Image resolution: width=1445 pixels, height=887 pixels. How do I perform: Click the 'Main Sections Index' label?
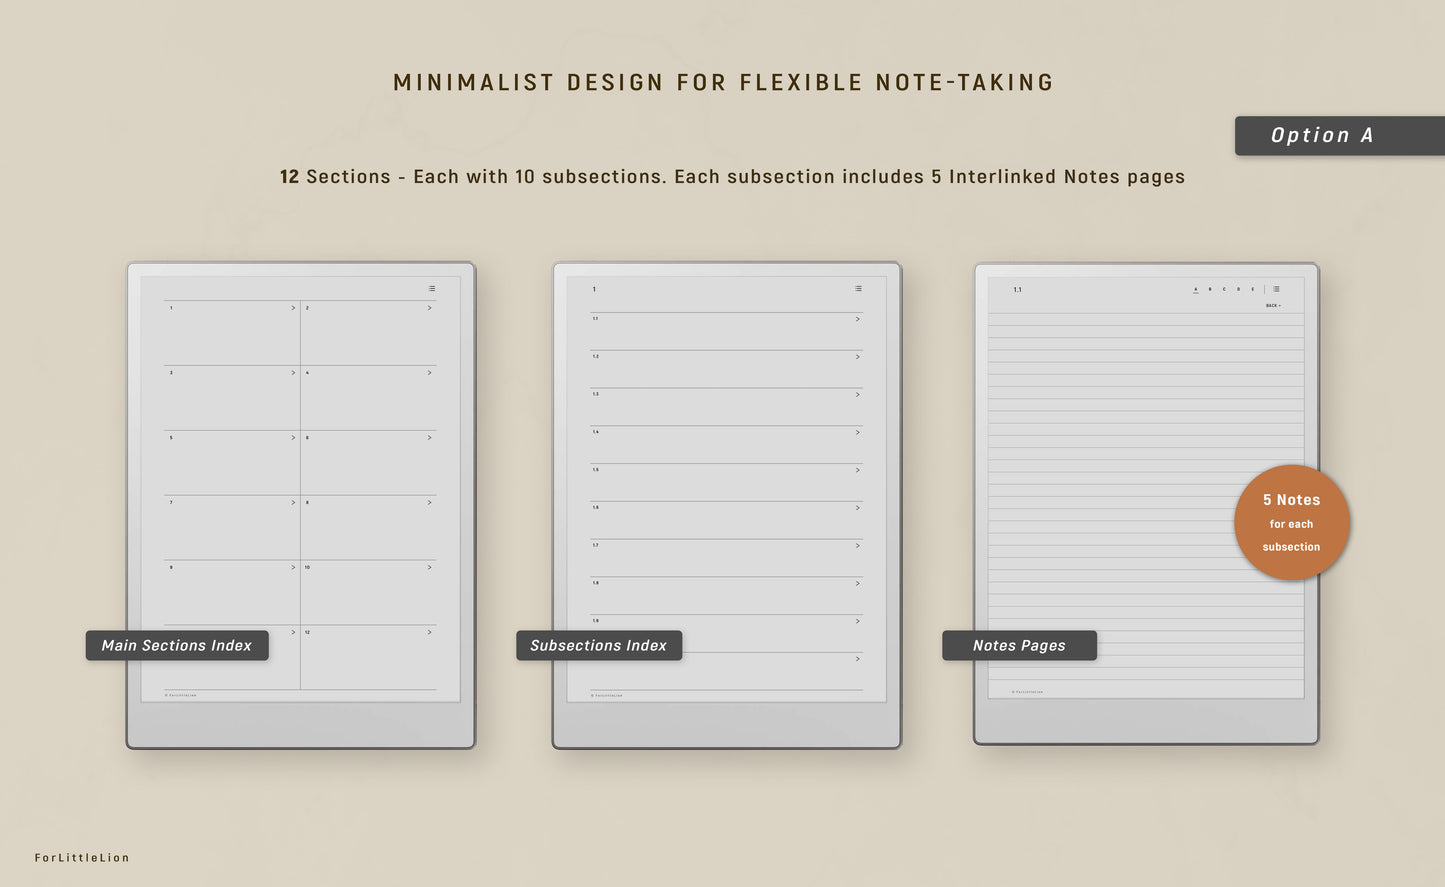[x=176, y=645]
